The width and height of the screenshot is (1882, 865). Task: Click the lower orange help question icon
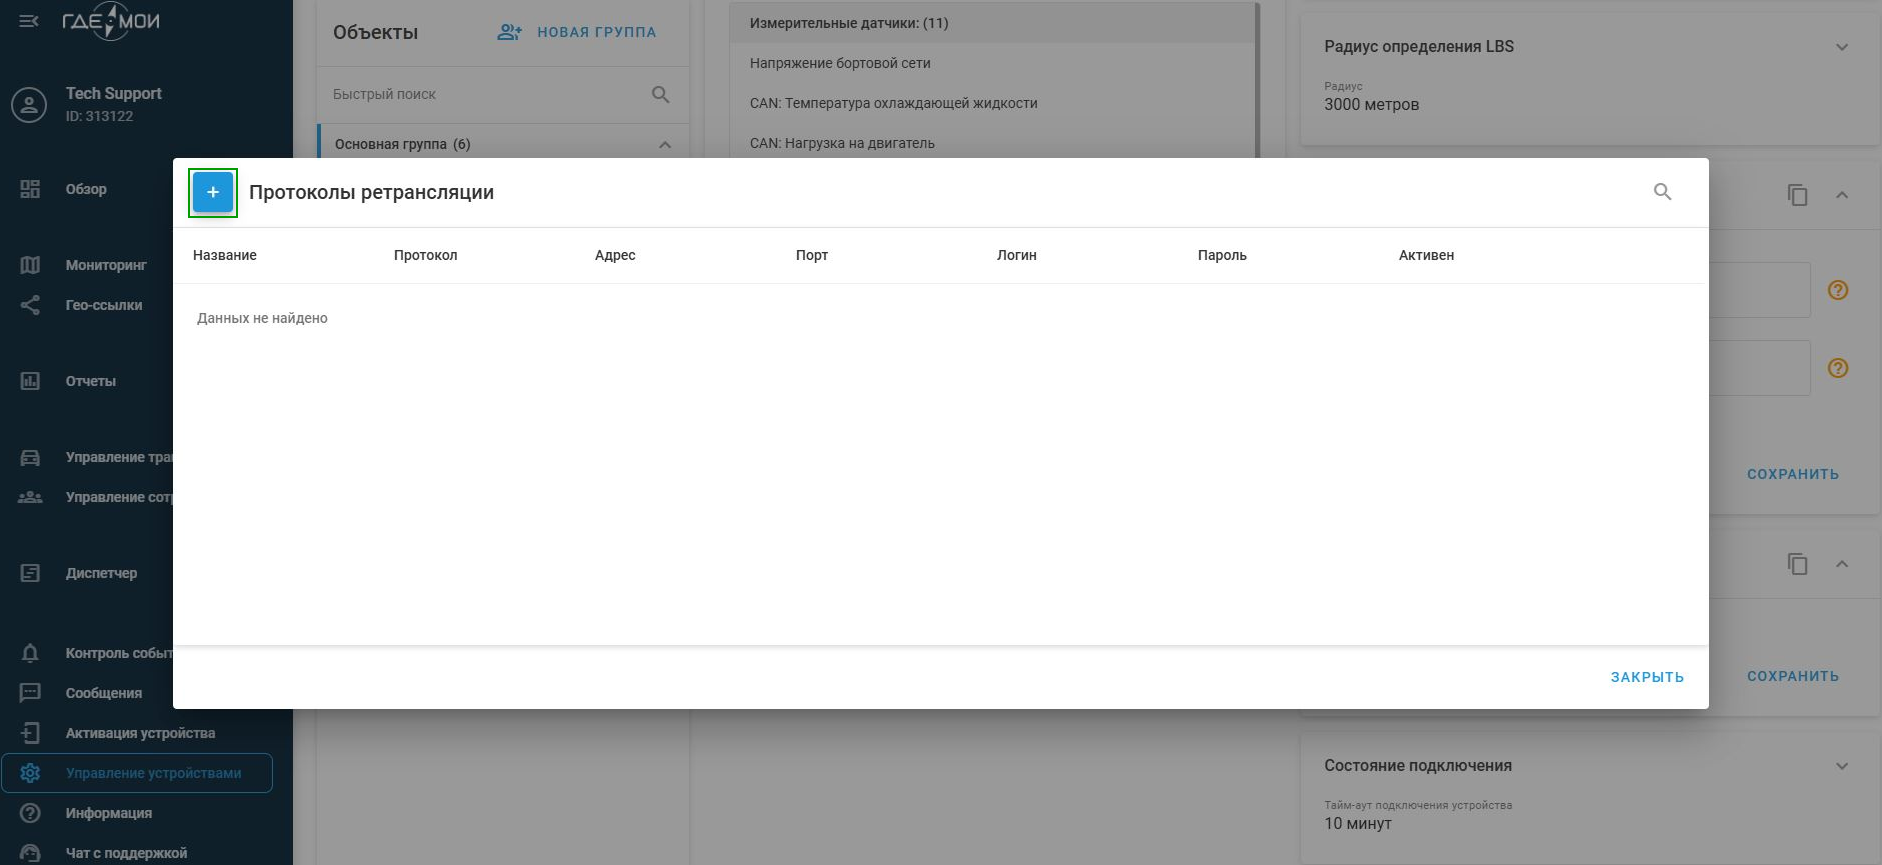coord(1837,368)
